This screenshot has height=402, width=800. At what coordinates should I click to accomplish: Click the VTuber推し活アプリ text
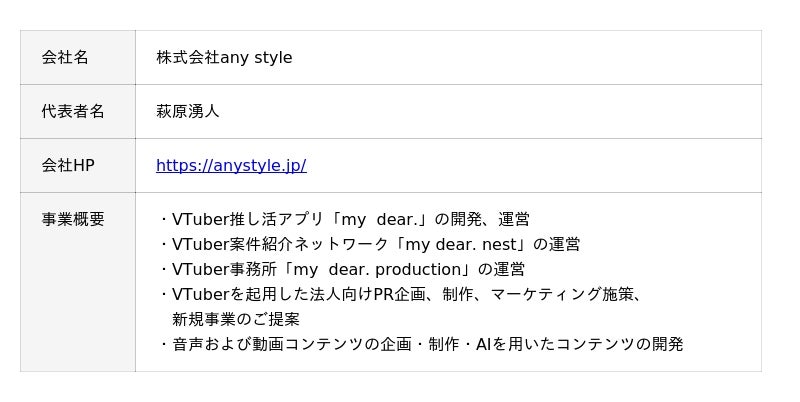click(250, 220)
